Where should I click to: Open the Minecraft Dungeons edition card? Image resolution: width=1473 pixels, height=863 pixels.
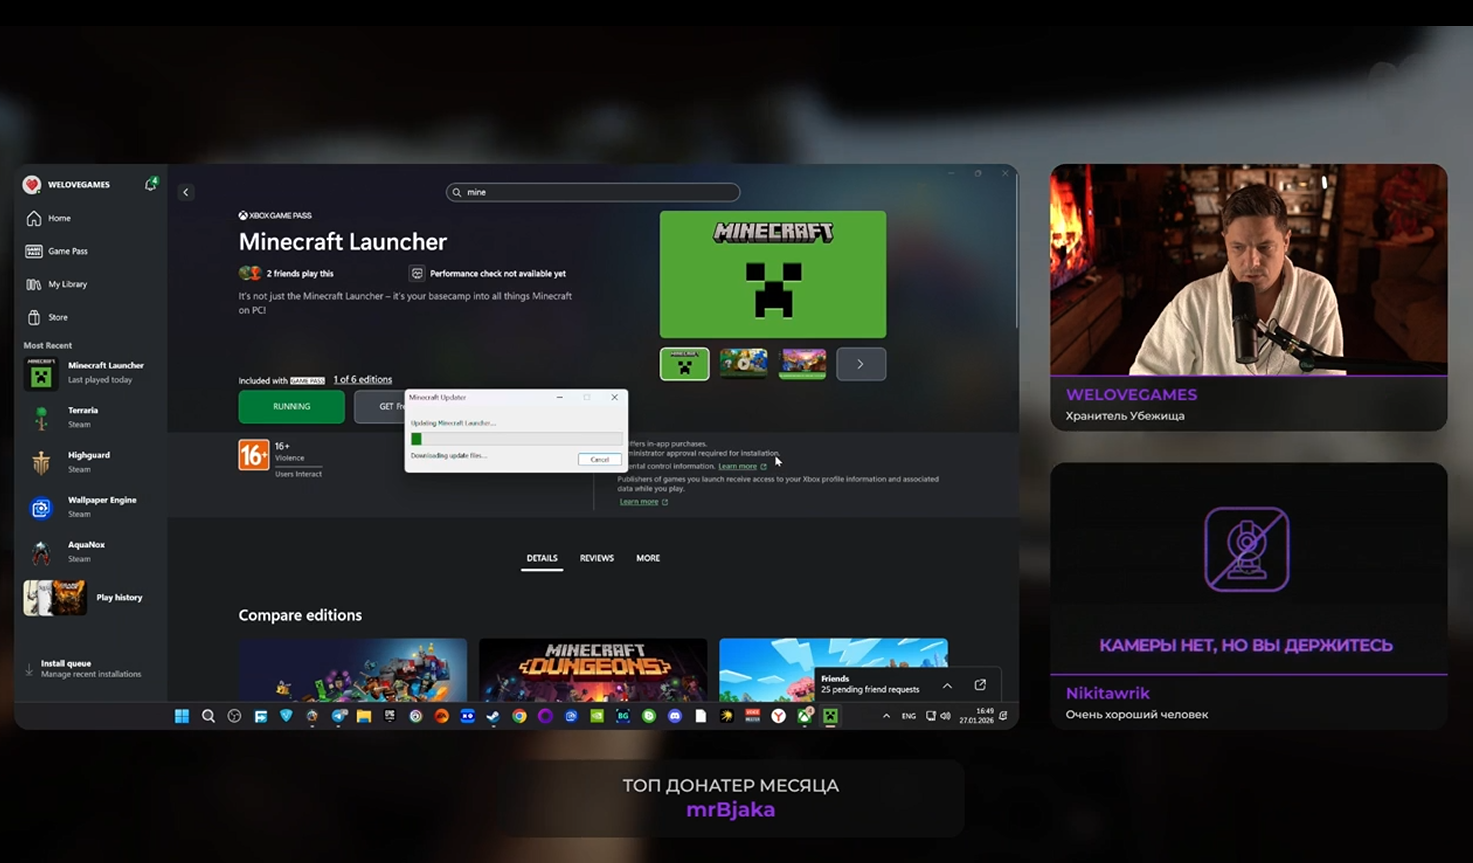pos(593,670)
